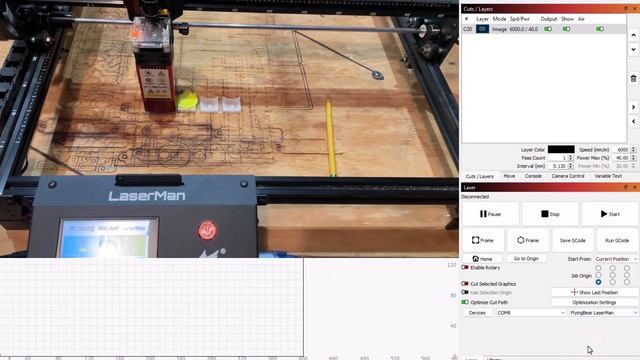The height and width of the screenshot is (360, 640).
Task: Home the laser head
Action: 483,258
